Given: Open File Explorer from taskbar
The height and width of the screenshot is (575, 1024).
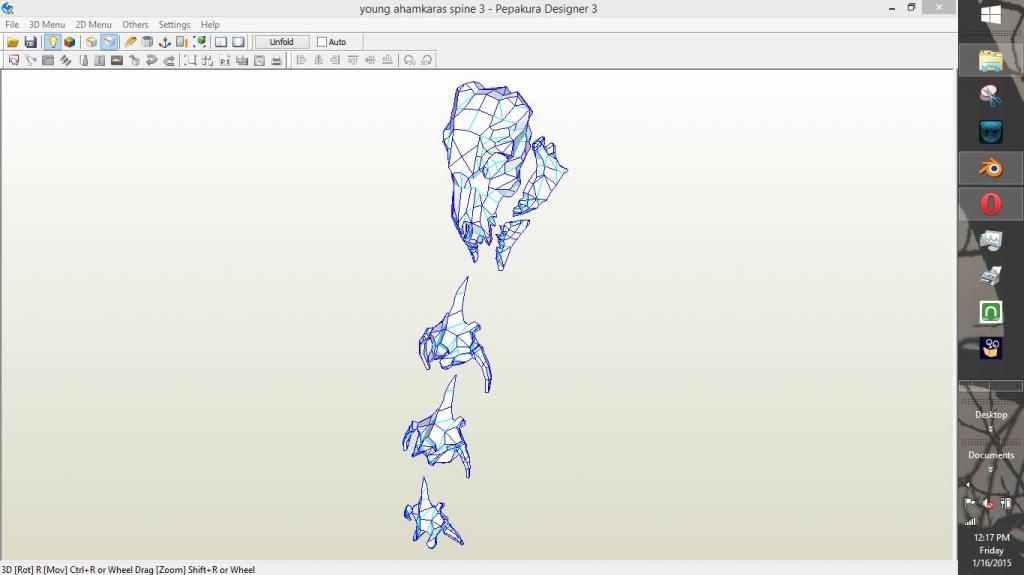Looking at the screenshot, I should (x=991, y=61).
